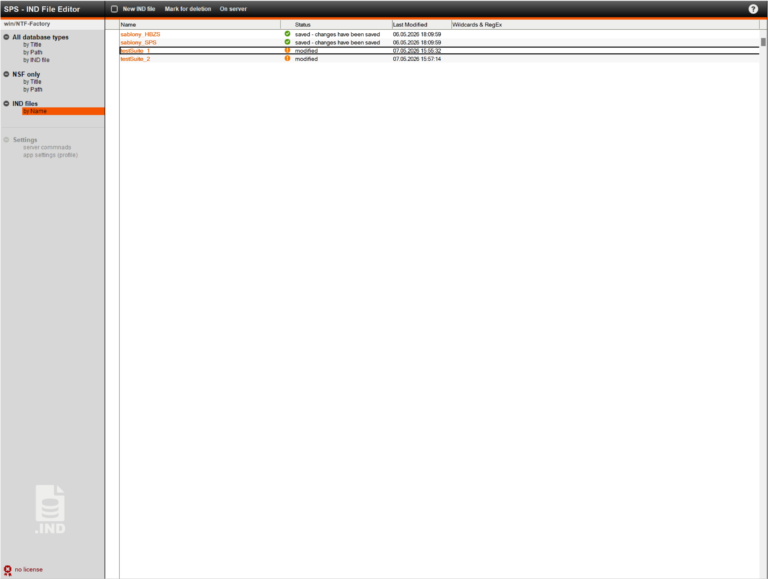Click the no license ribbon icon
This screenshot has height=579, width=768.
7,570
